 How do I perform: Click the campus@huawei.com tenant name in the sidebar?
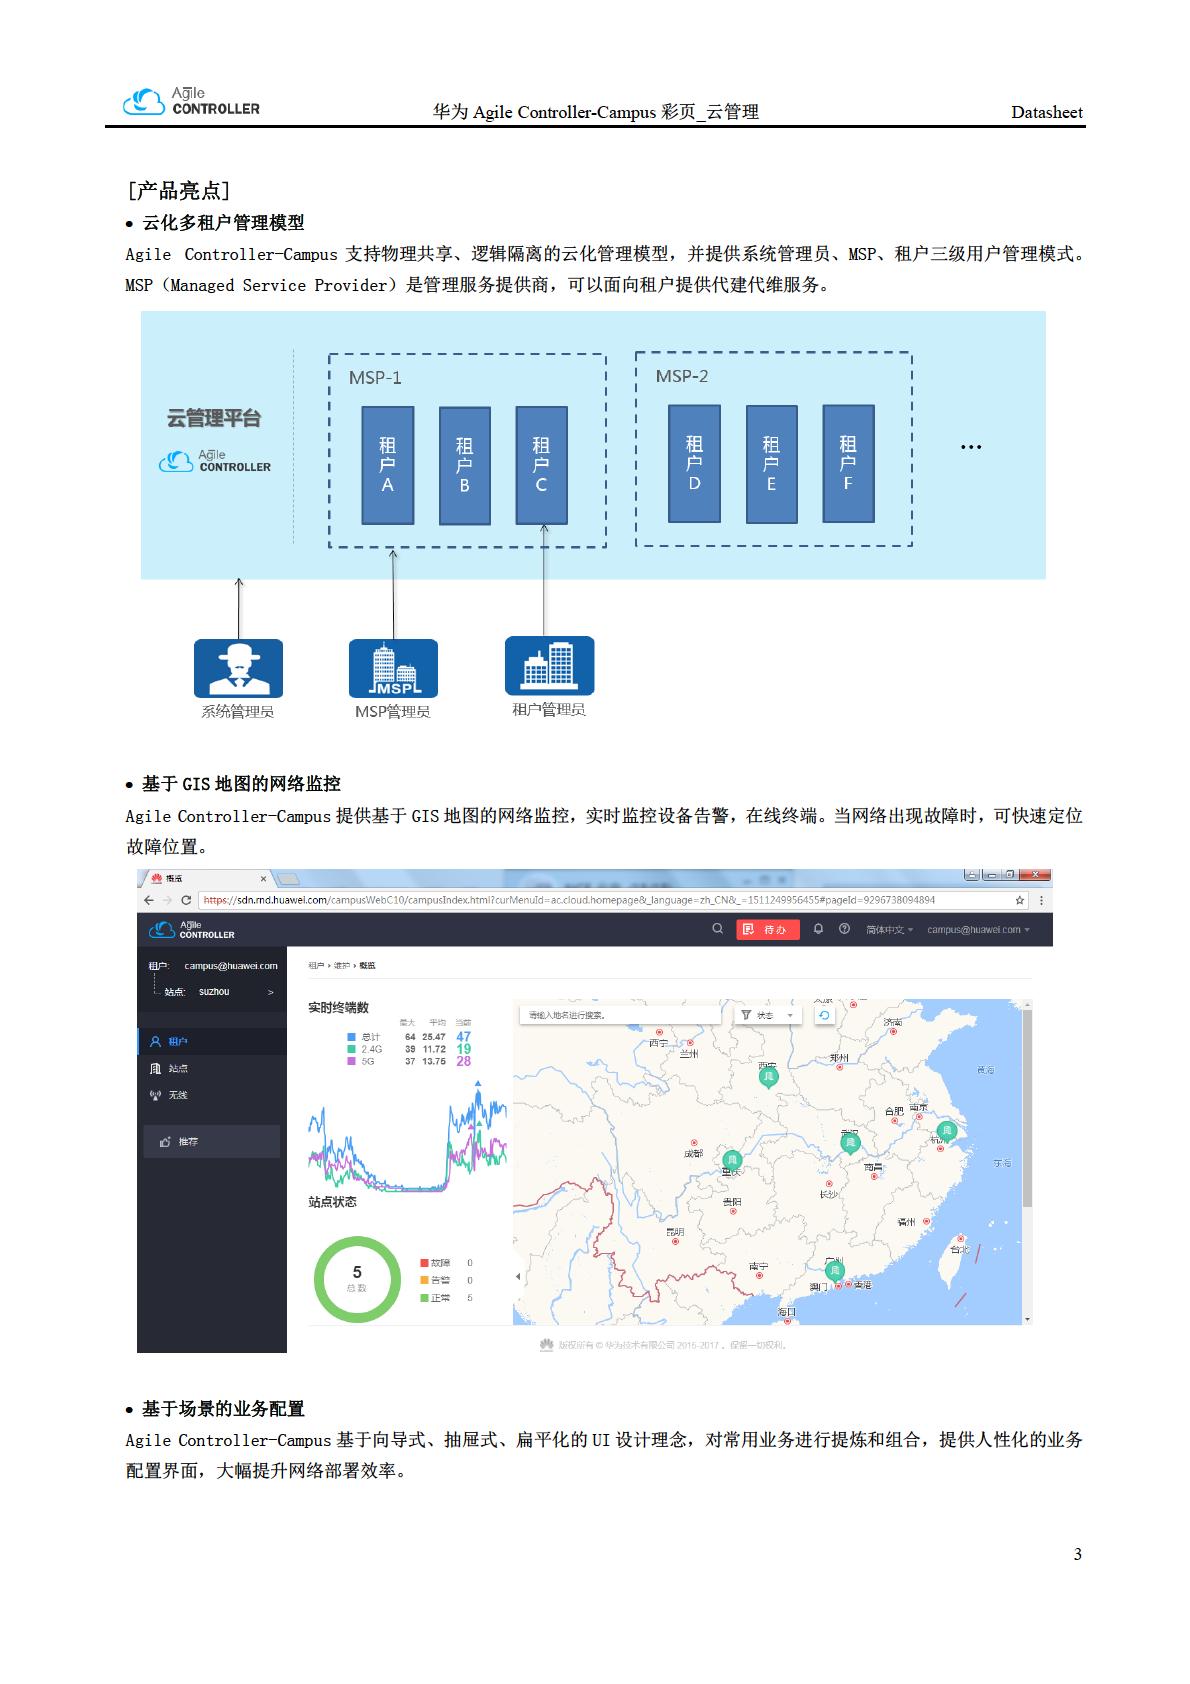[x=231, y=966]
